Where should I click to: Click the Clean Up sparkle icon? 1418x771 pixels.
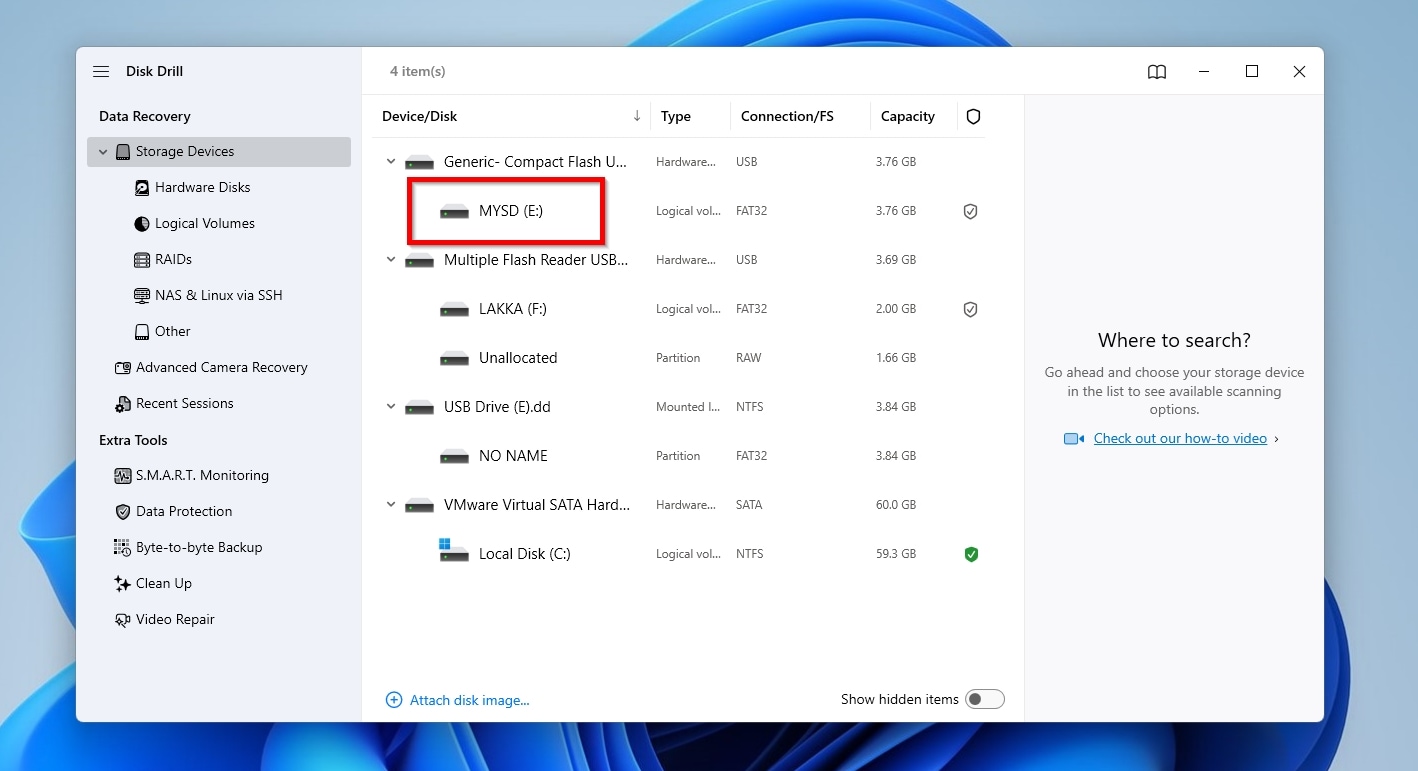tap(123, 584)
